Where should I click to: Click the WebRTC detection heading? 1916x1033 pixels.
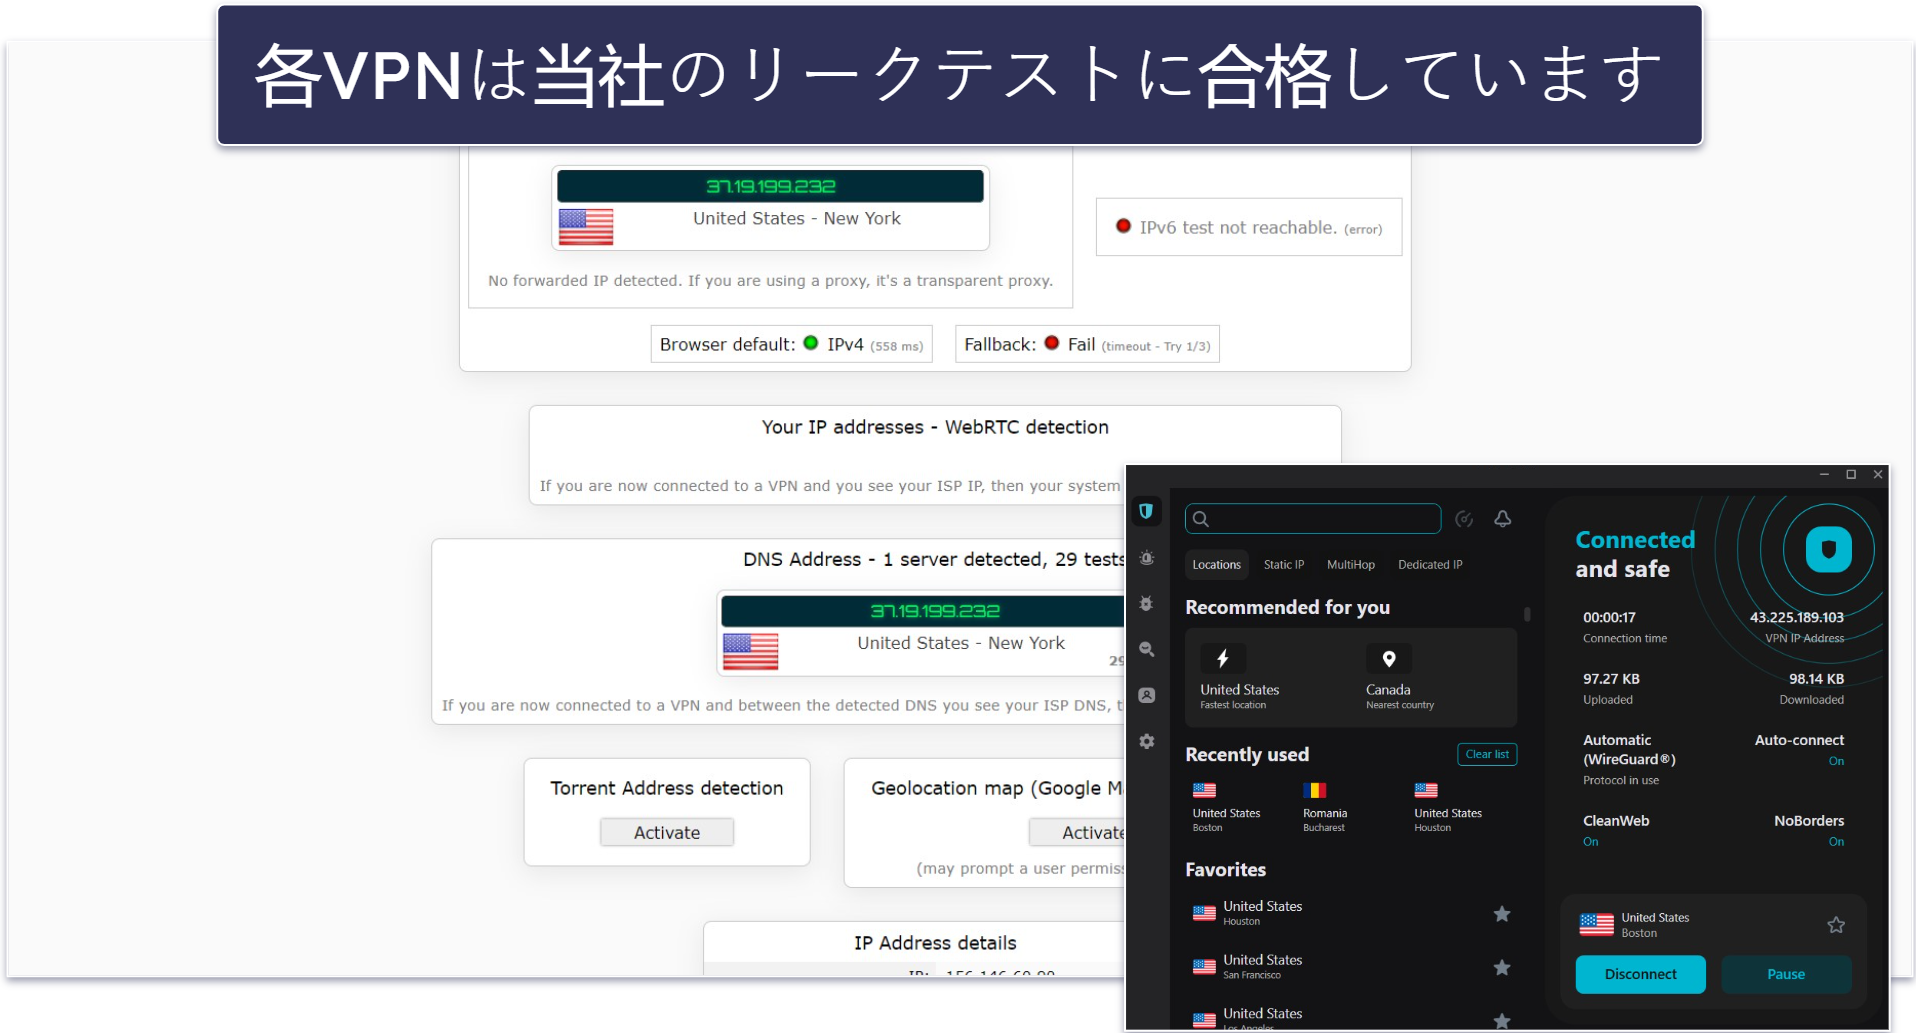[x=935, y=427]
